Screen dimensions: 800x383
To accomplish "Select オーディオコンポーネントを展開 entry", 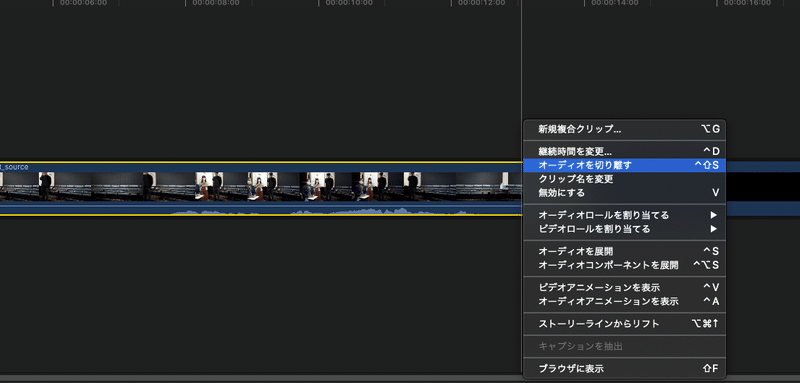I will click(624, 265).
